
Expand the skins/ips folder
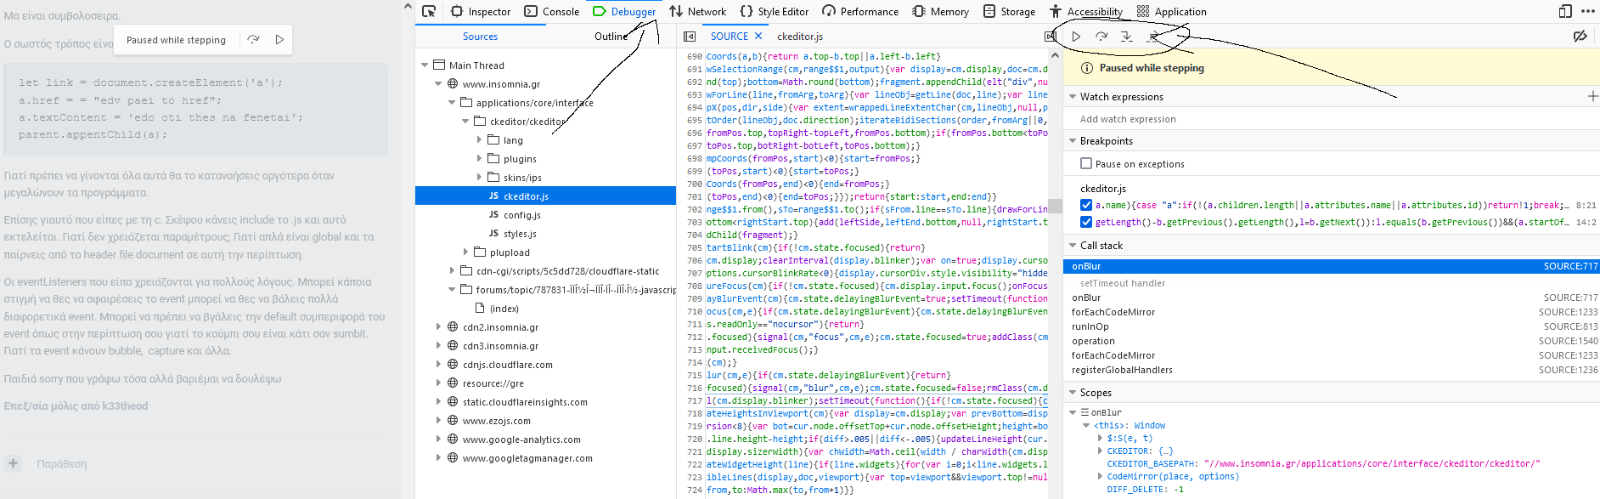[479, 177]
